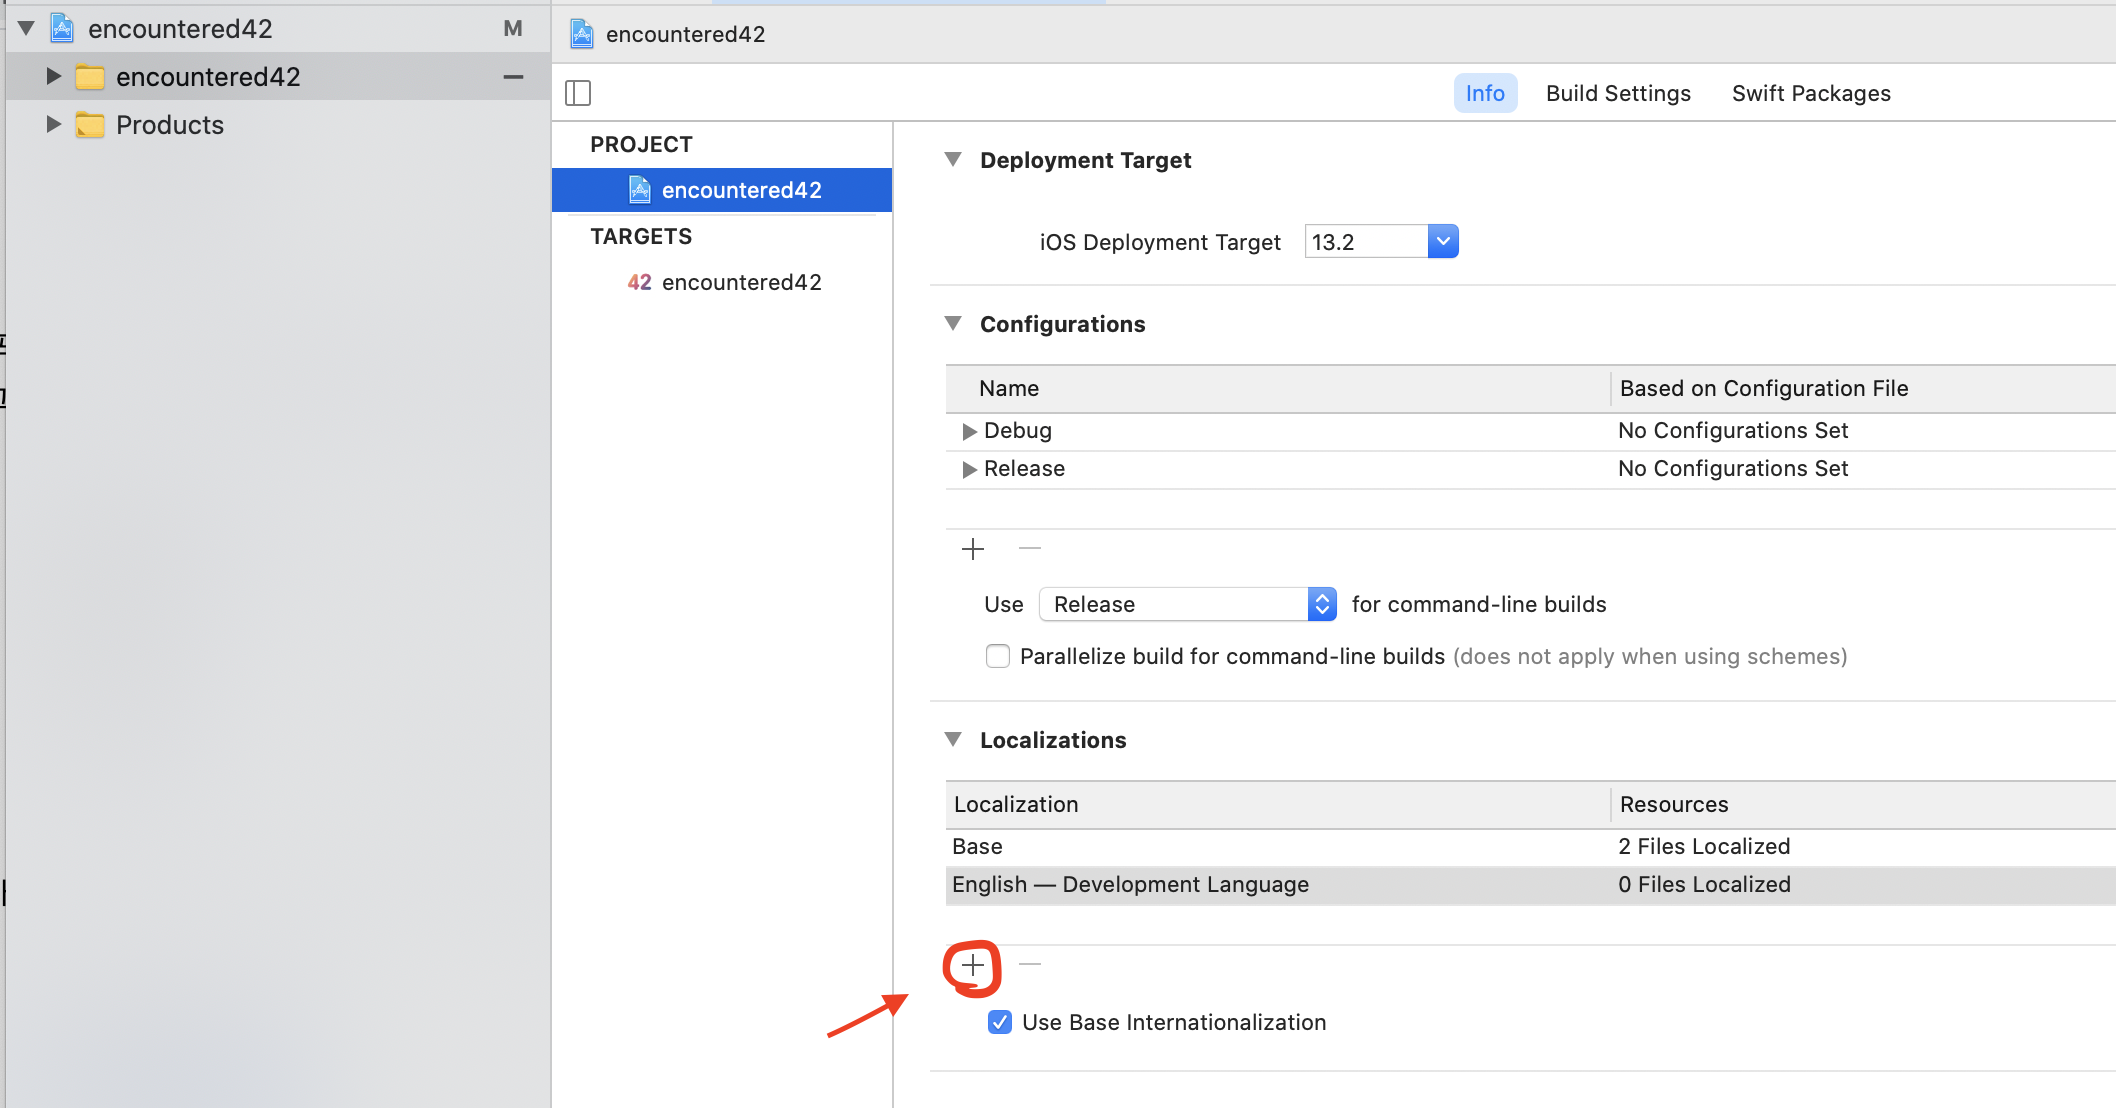Image resolution: width=2116 pixels, height=1108 pixels.
Task: Click the remove configuration minus button
Action: click(1030, 548)
